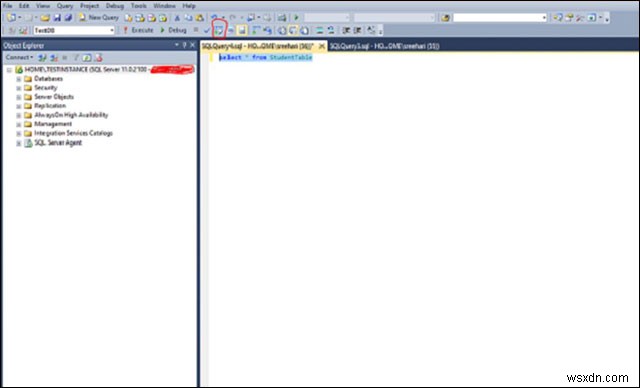This screenshot has width=640, height=388.
Task: Select Integration Services Catalogs tree item
Action: (x=73, y=133)
